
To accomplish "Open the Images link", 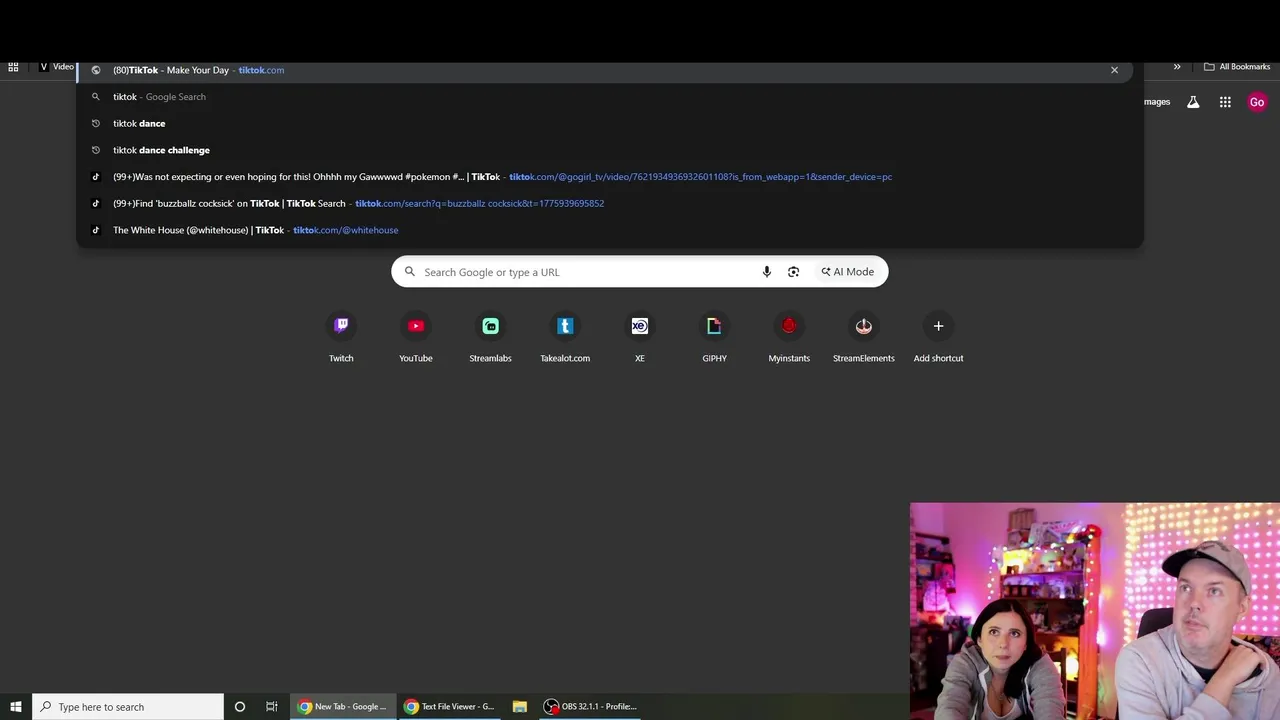I will (x=1157, y=102).
